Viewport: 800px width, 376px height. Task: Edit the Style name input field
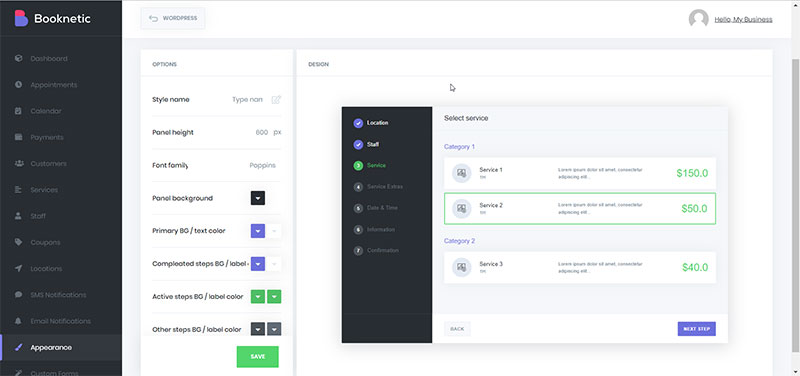tap(247, 99)
